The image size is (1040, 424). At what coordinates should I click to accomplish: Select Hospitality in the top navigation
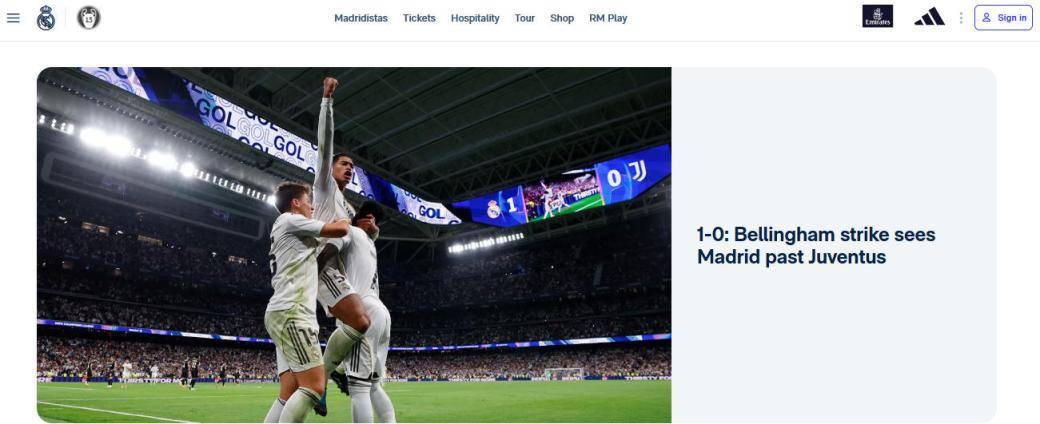click(475, 18)
